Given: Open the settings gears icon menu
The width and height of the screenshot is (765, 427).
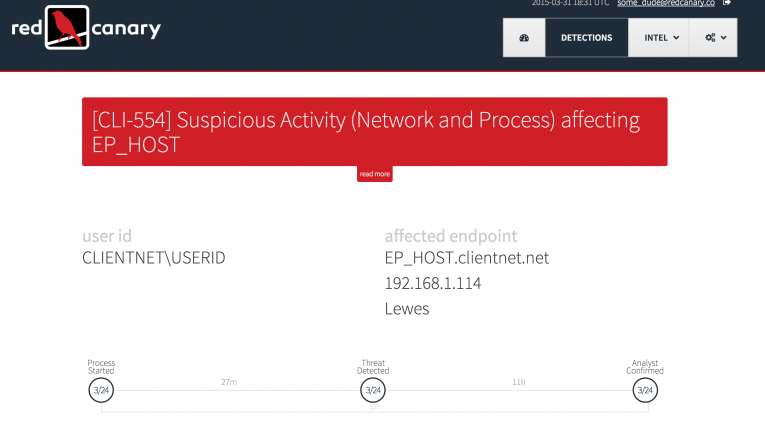Looking at the screenshot, I should [710, 38].
